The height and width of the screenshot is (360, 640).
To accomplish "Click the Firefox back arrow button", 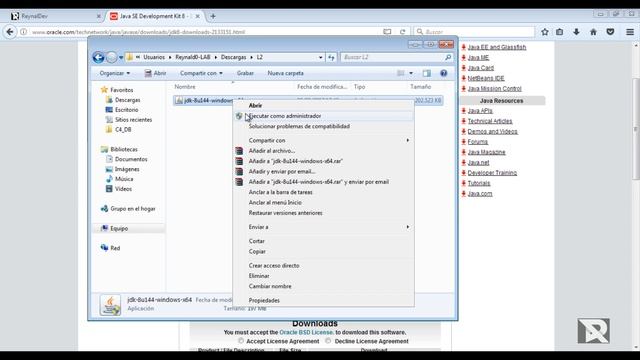I will click(x=10, y=31).
